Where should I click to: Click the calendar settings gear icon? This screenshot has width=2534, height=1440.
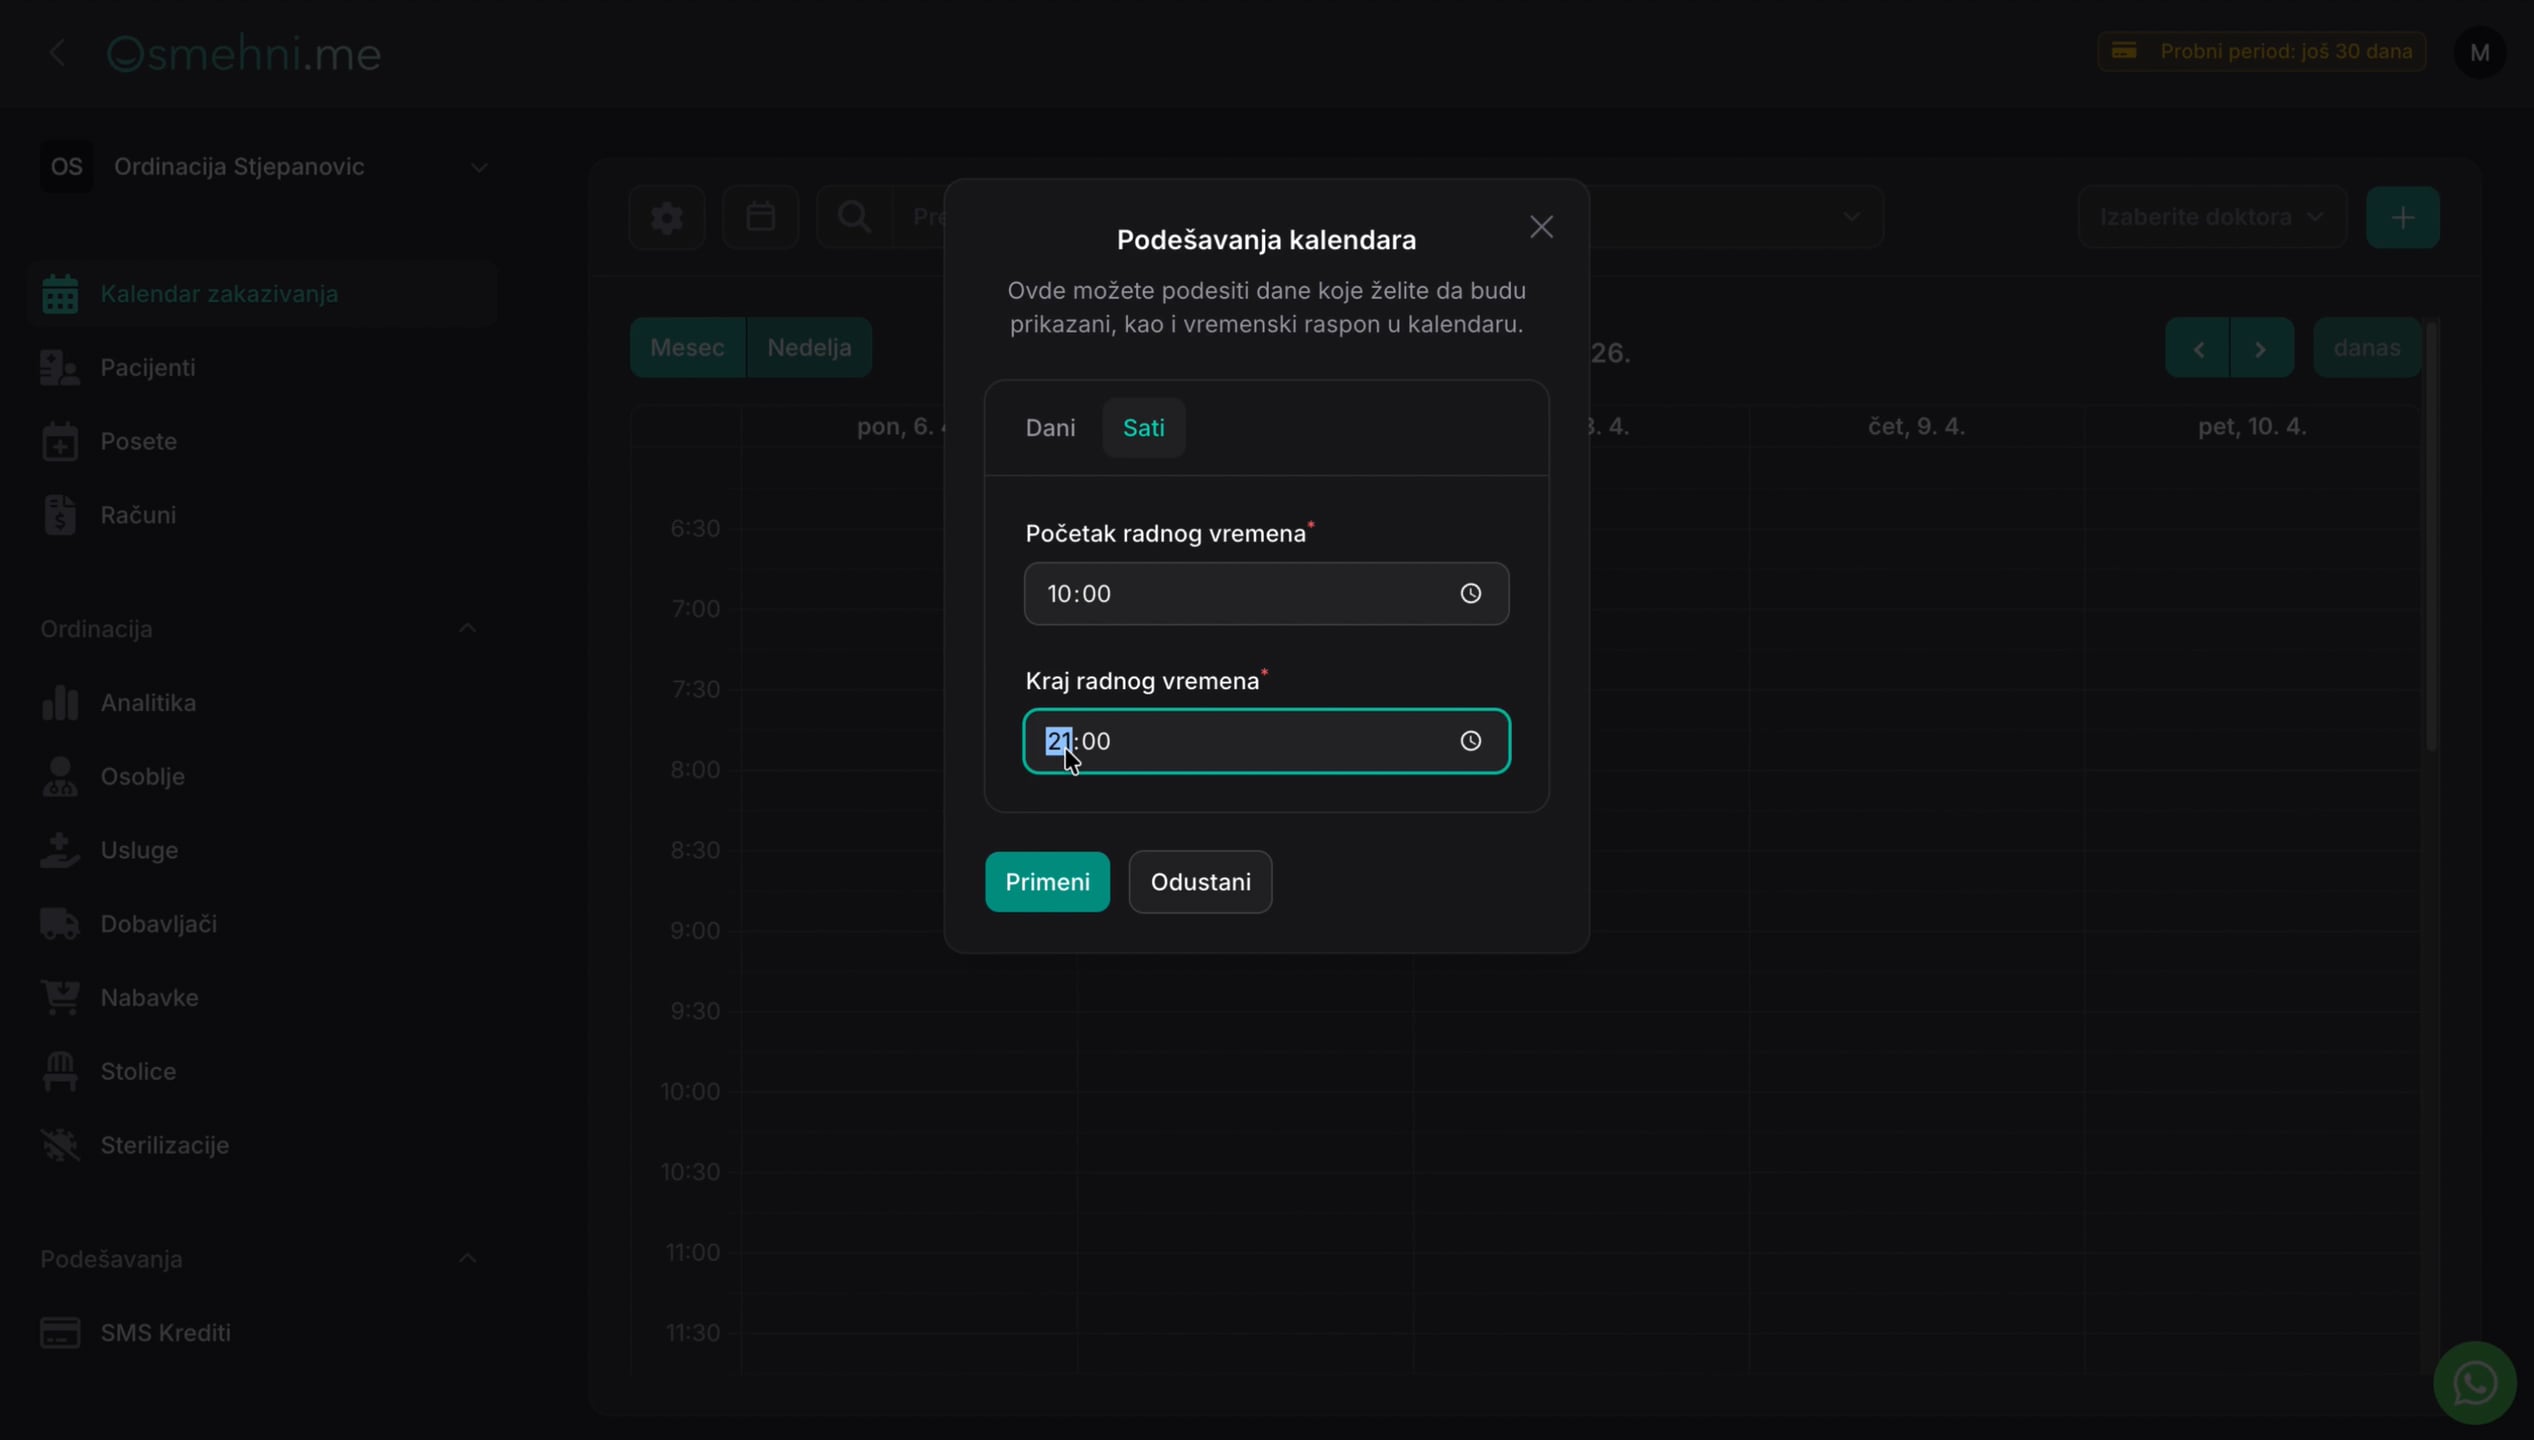[x=667, y=217]
